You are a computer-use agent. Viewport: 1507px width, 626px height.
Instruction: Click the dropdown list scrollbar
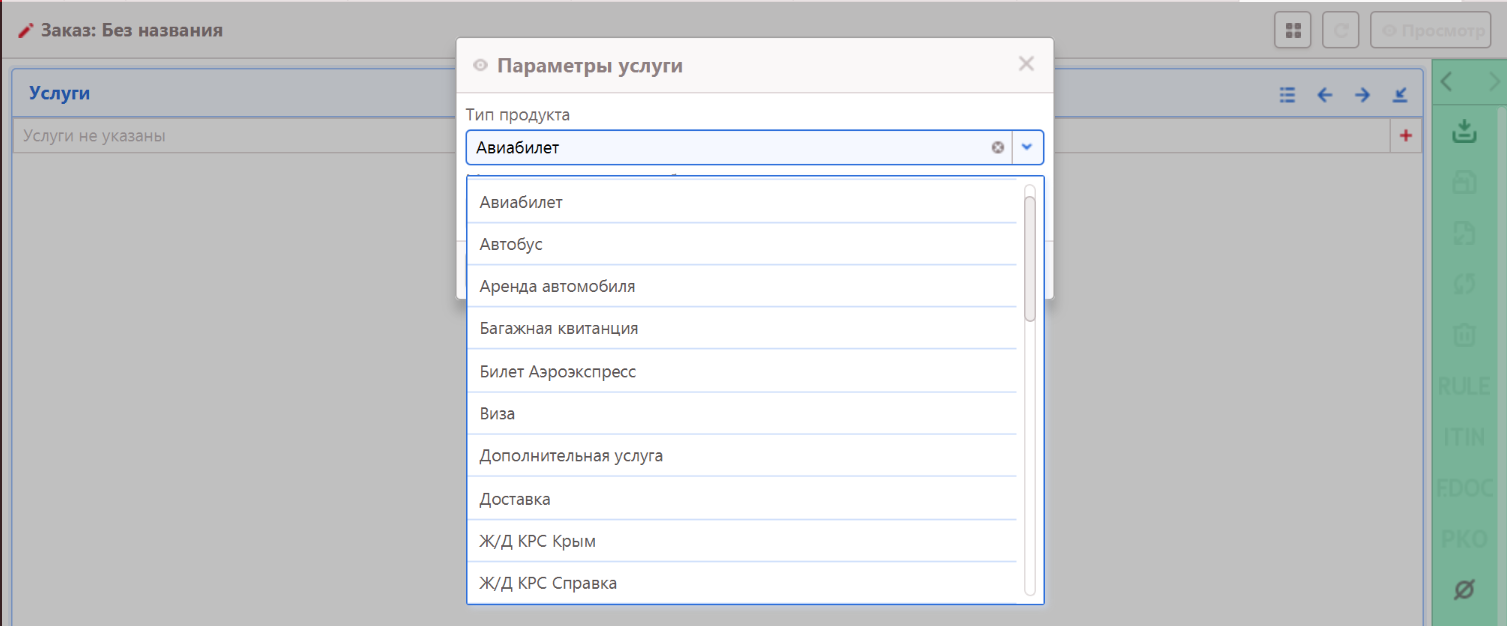[x=1030, y=258]
